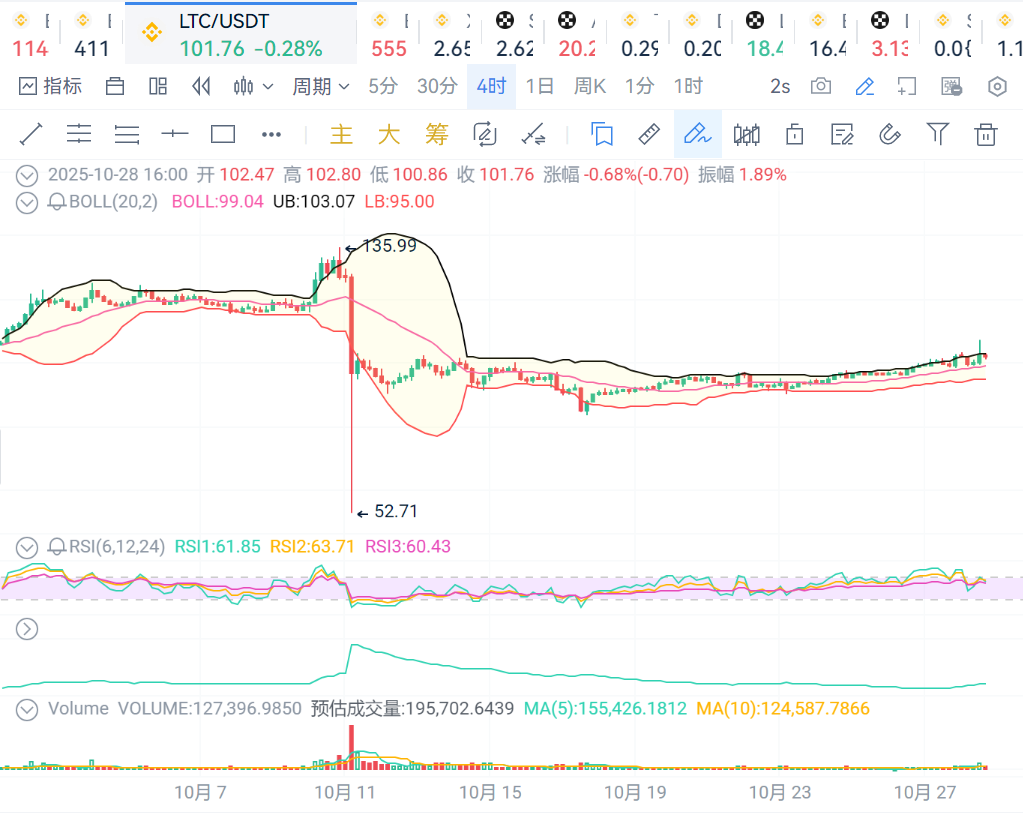
Task: Select the trend line drawing tool
Action: (31, 134)
